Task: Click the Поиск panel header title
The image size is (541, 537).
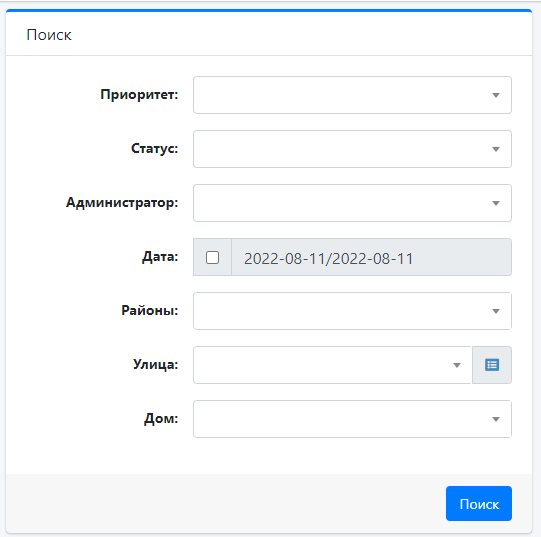Action: 49,35
